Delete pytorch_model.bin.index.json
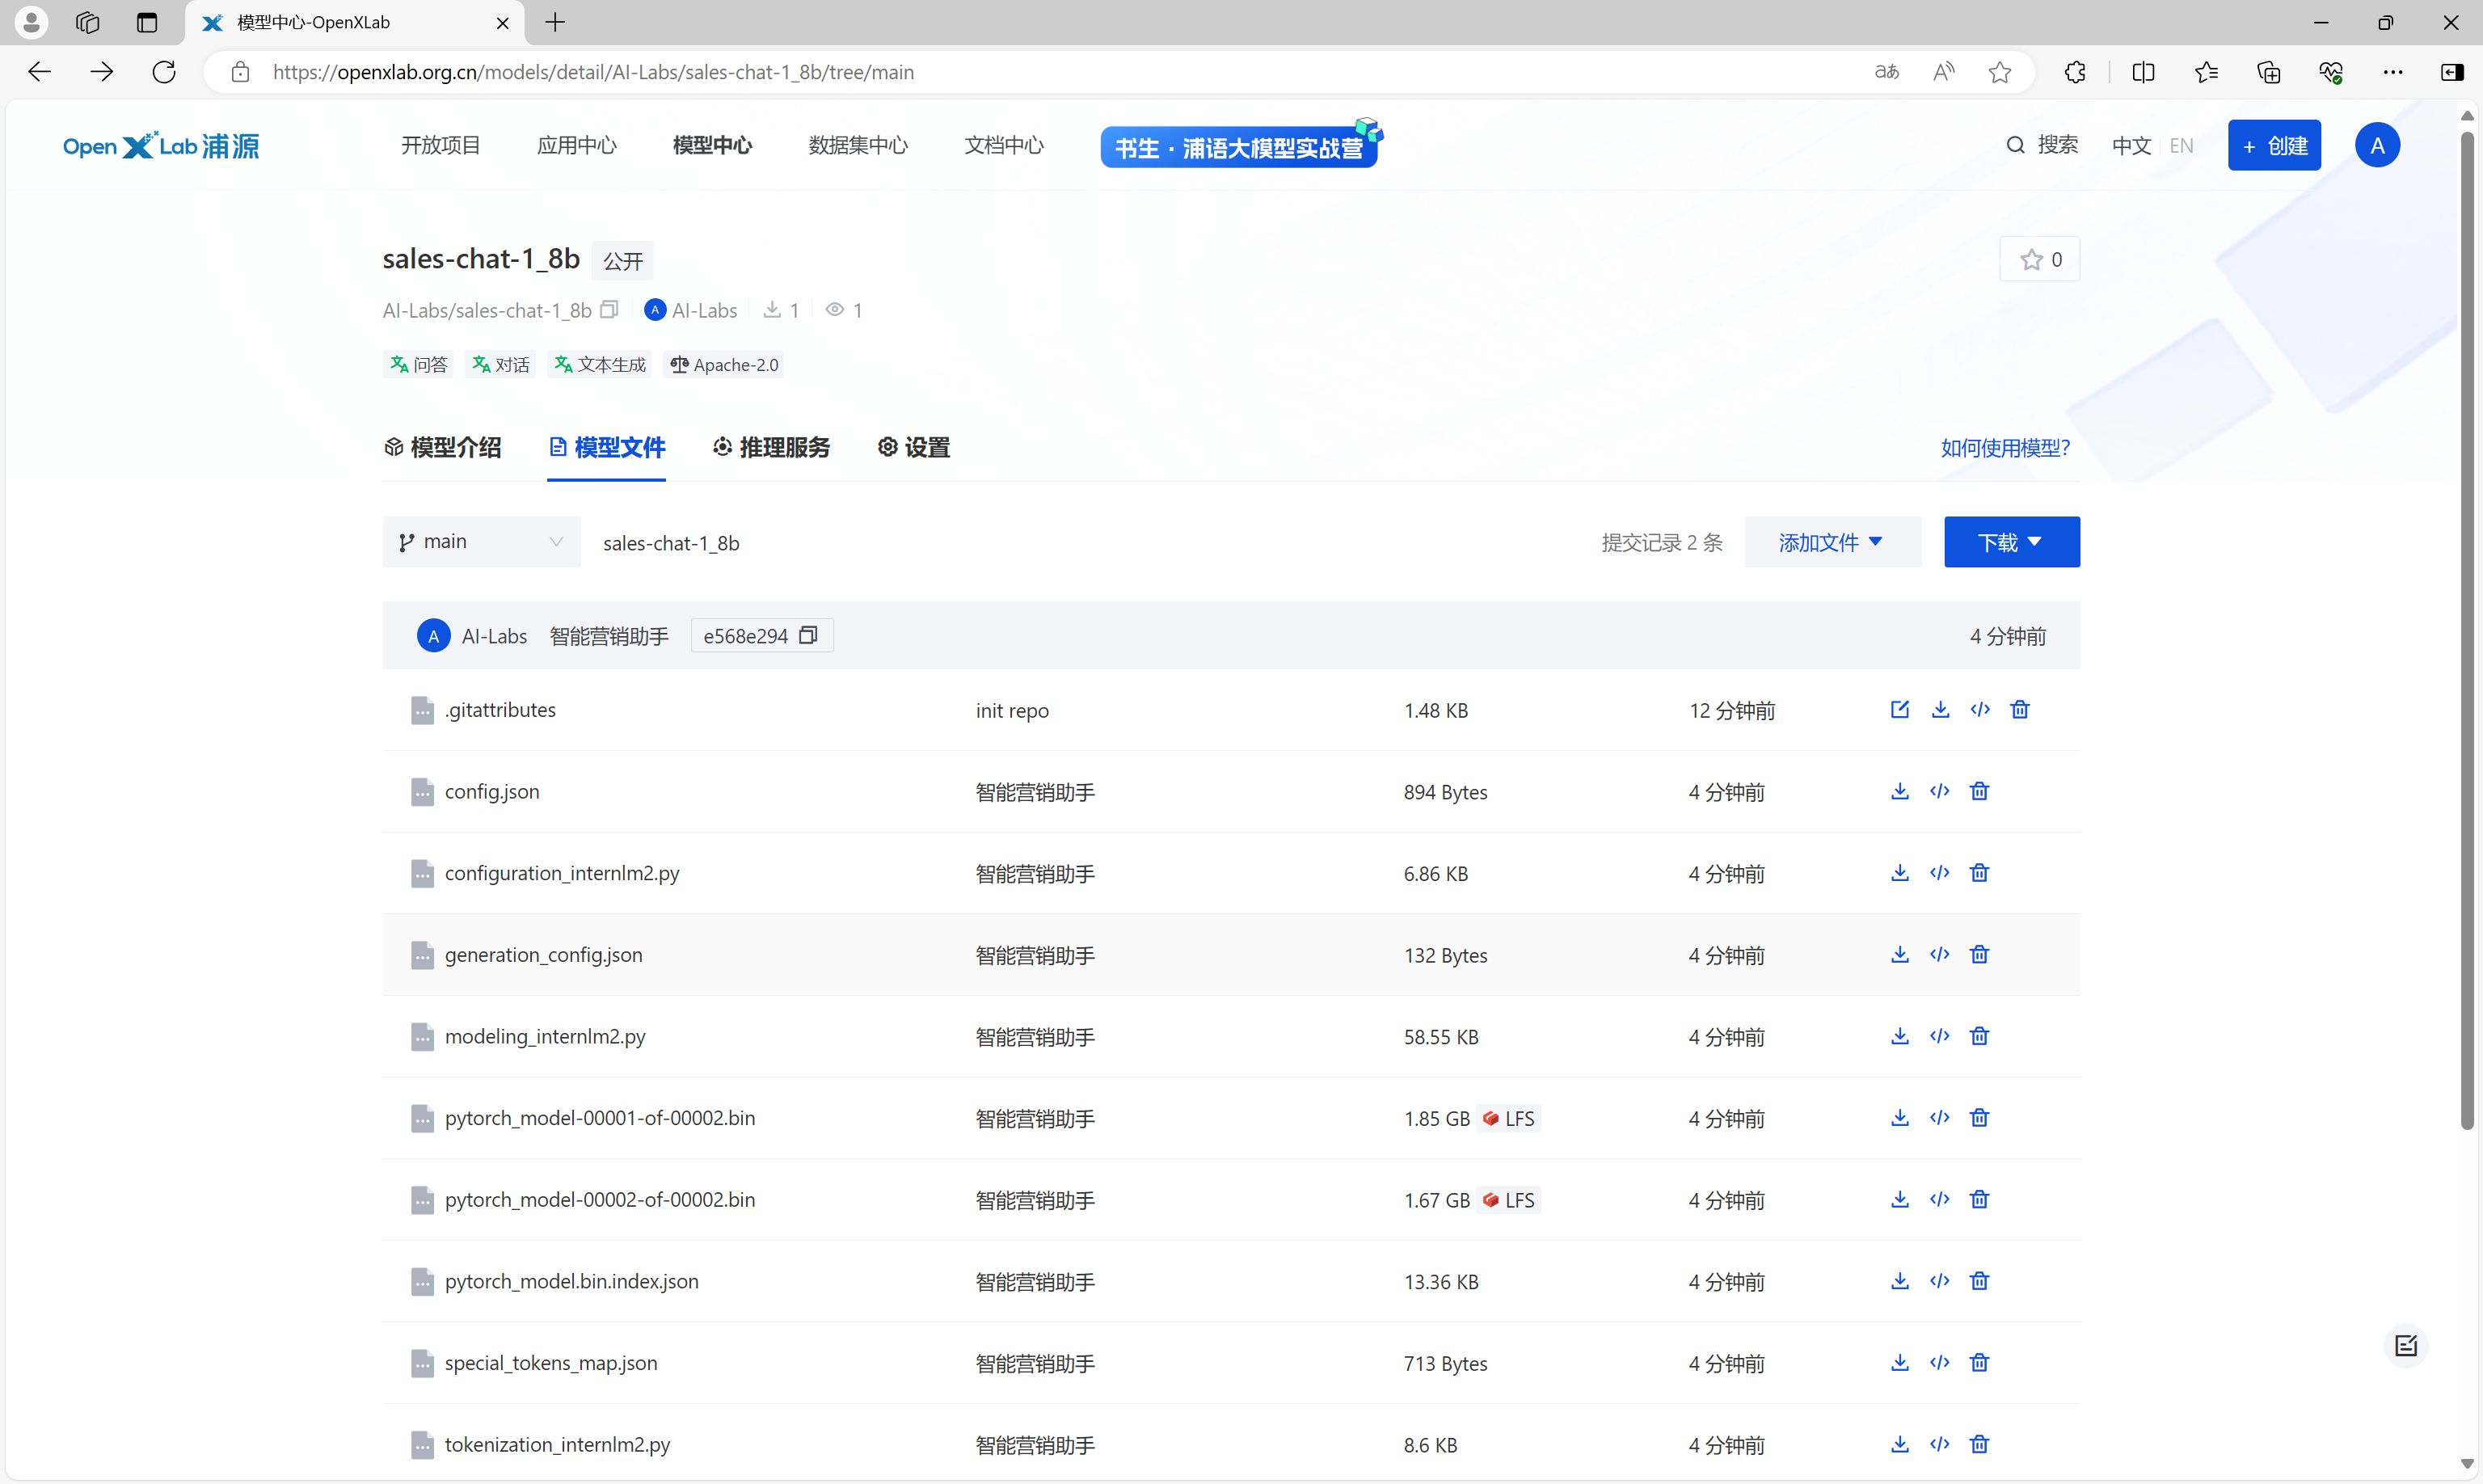 (x=1979, y=1281)
